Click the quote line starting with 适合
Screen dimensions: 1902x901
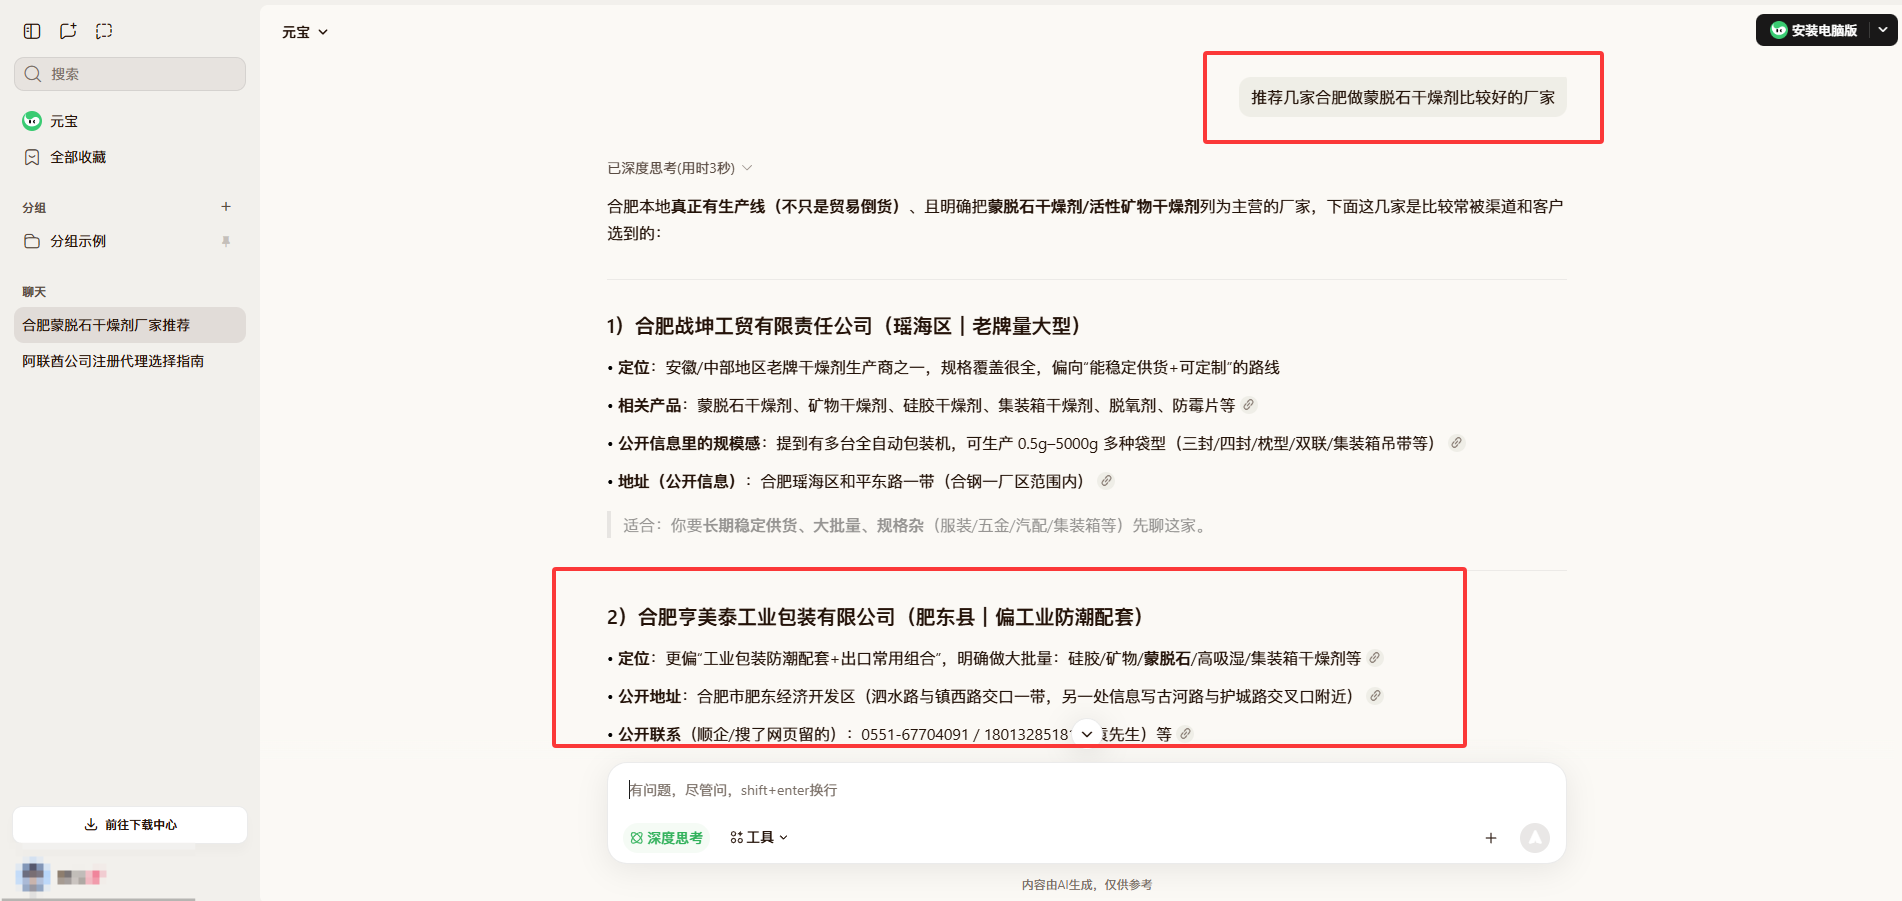916,525
